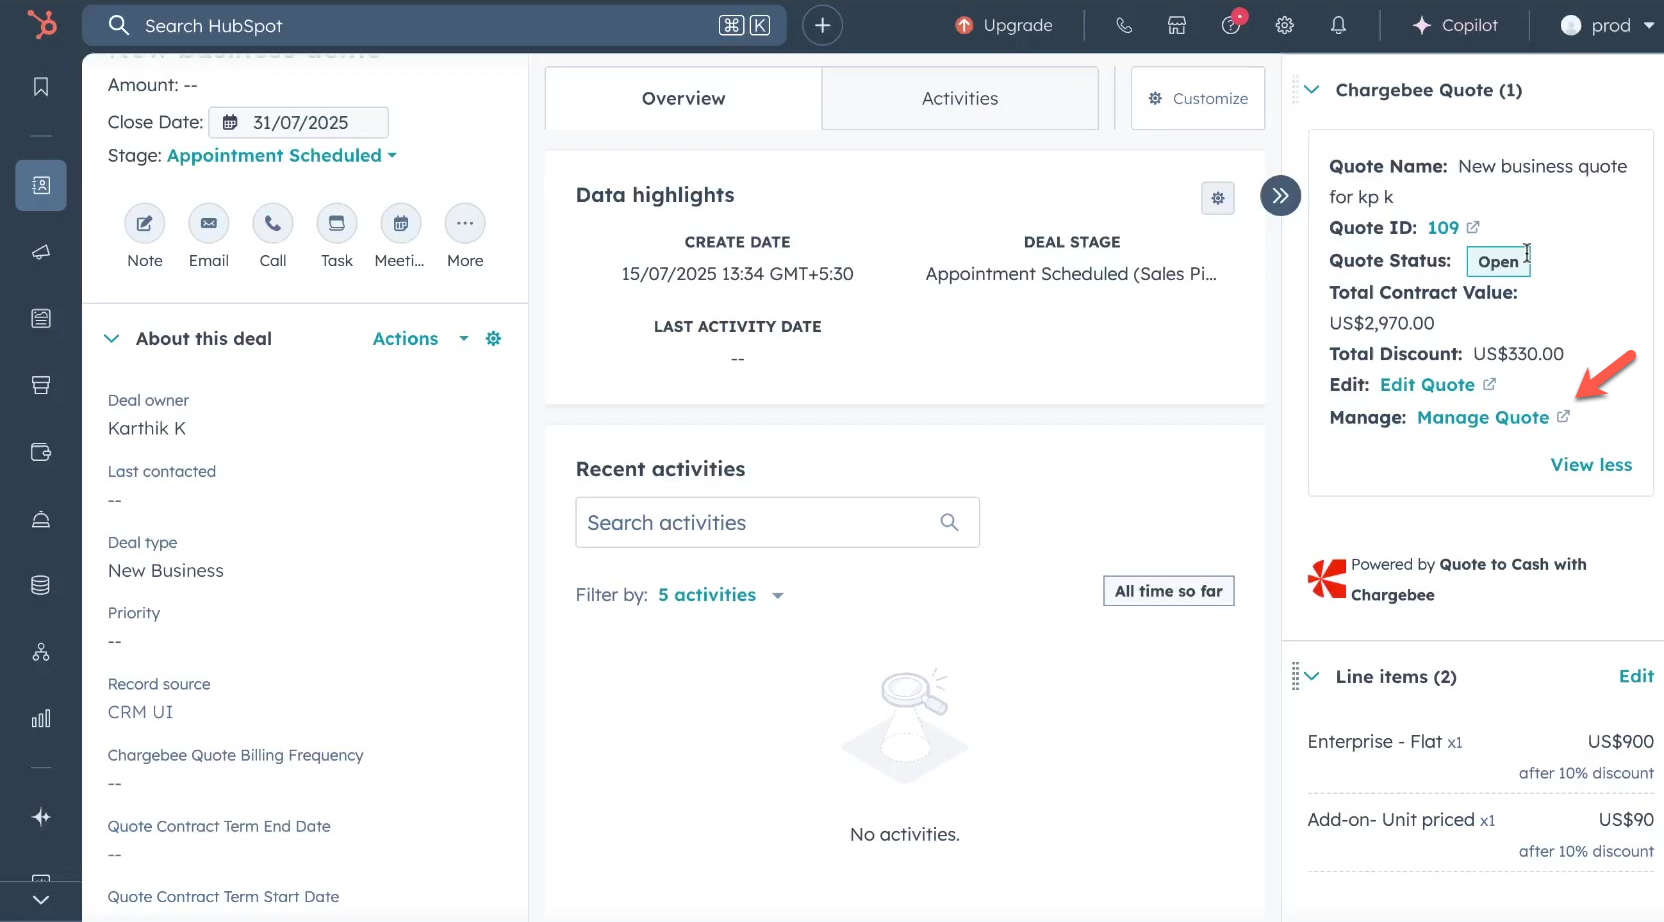Click the Edit Quote link
Screen dimensions: 1664x922
click(1427, 385)
